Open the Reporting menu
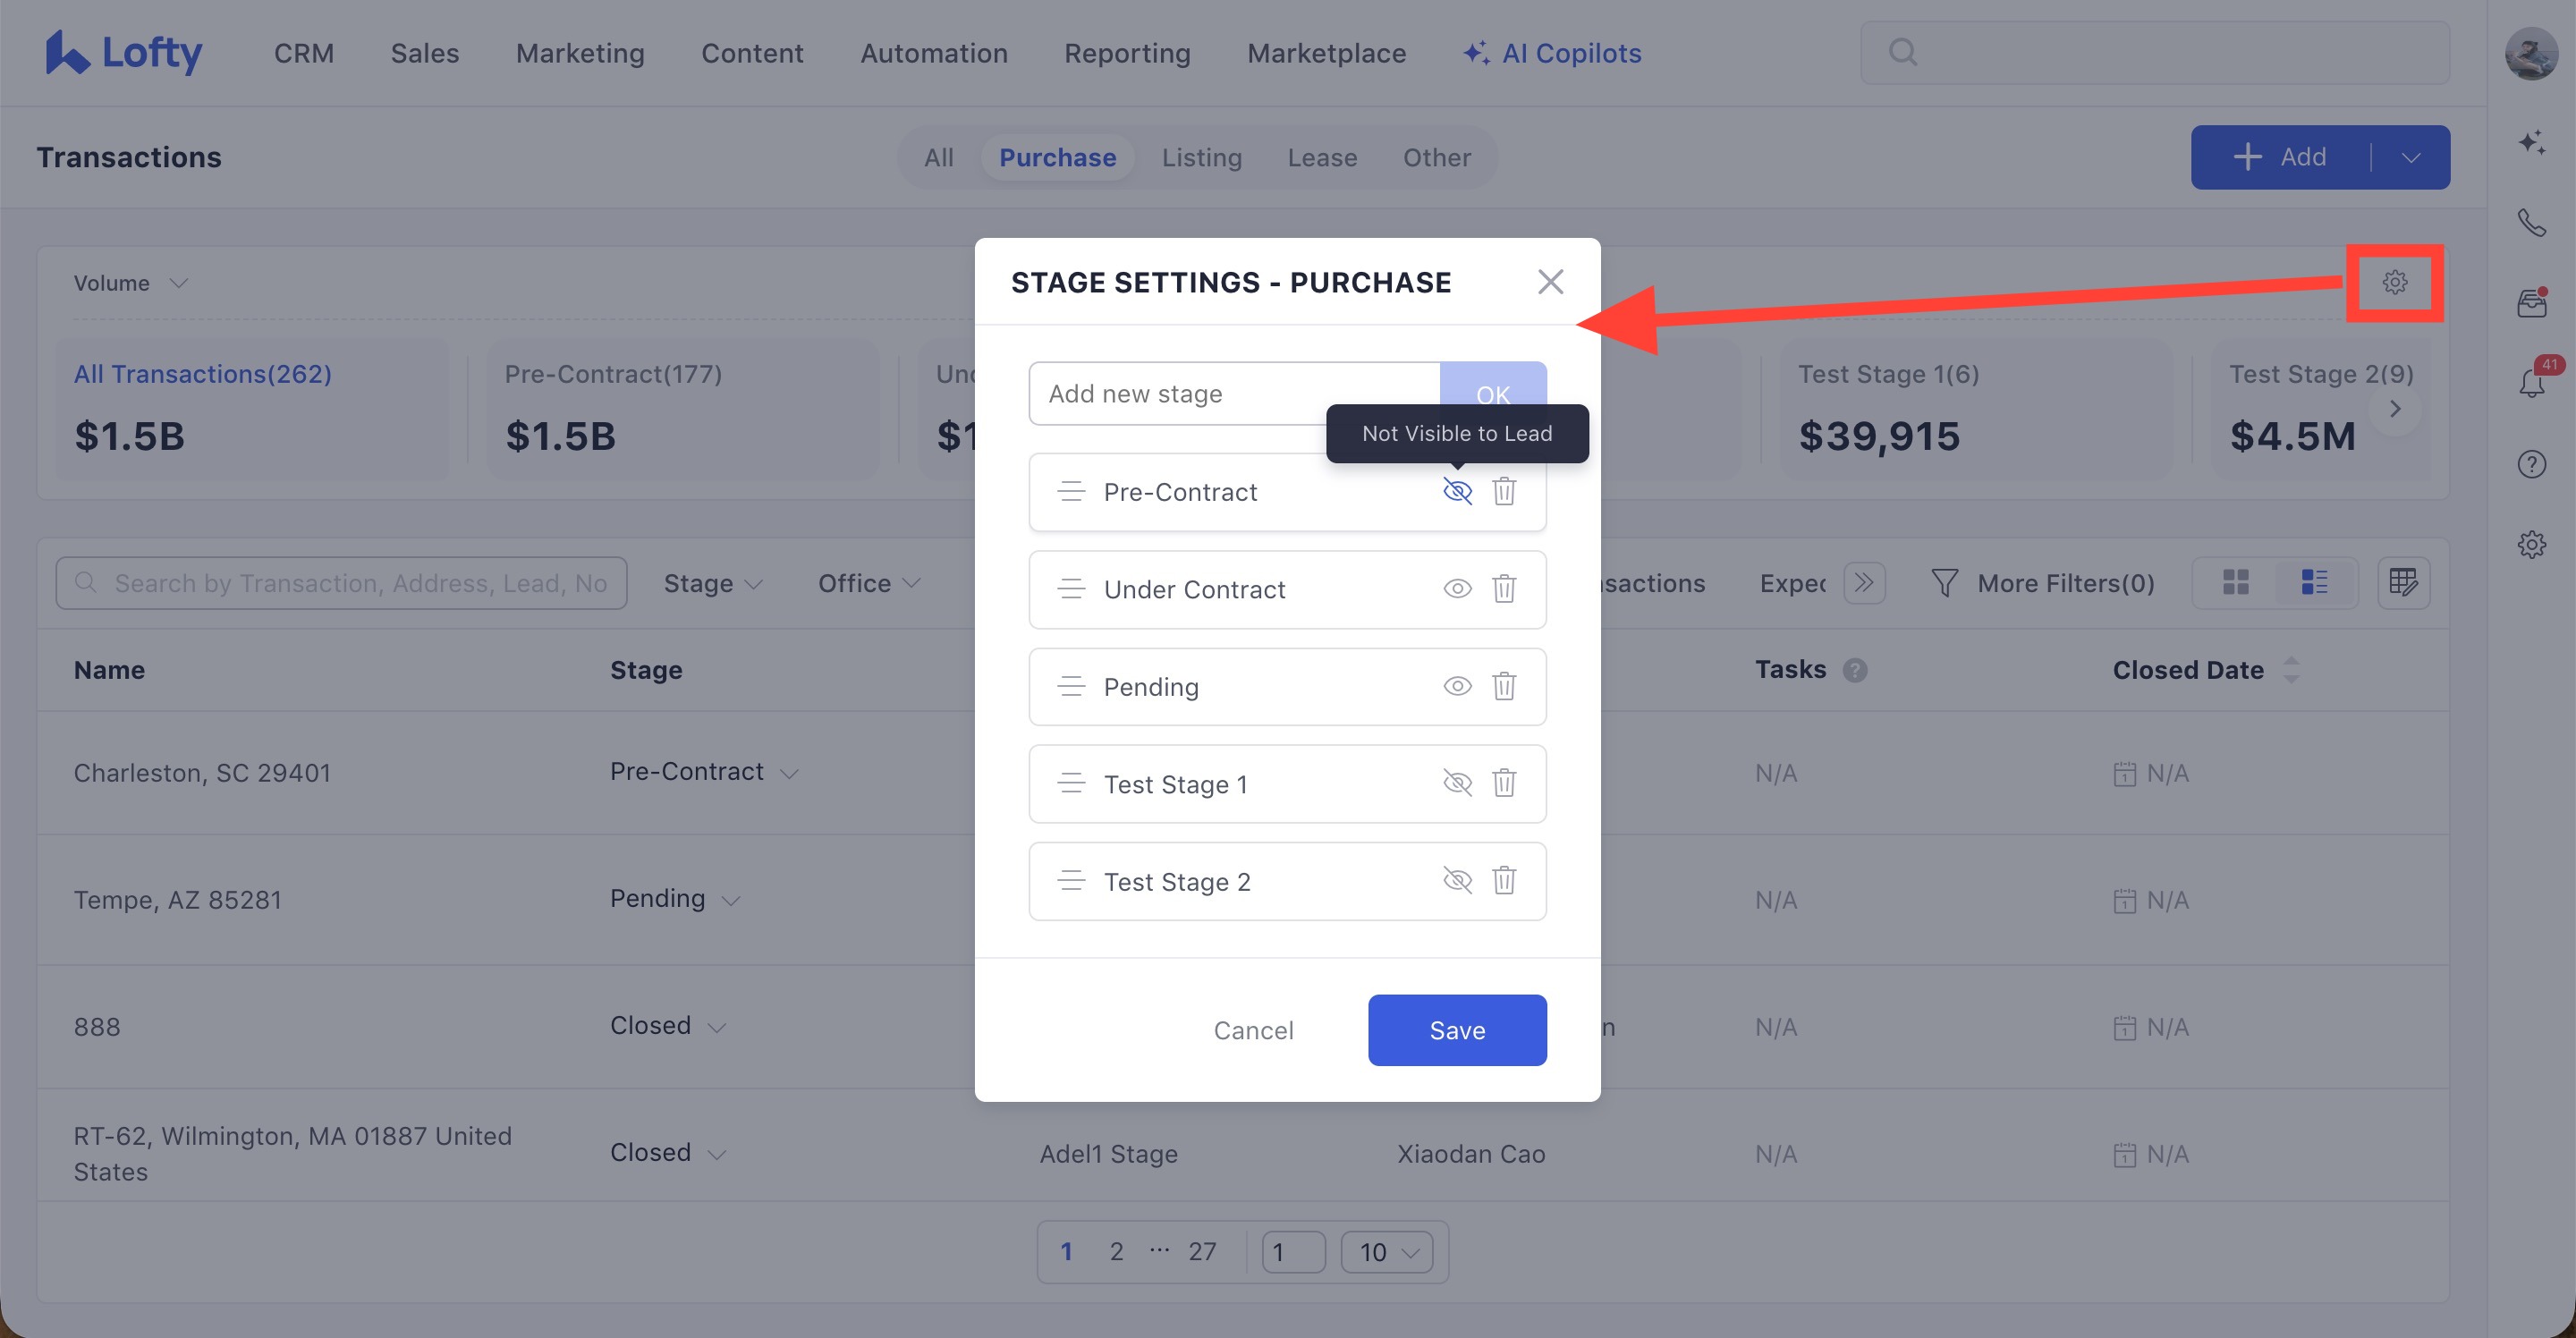The image size is (2576, 1338). (x=1127, y=53)
